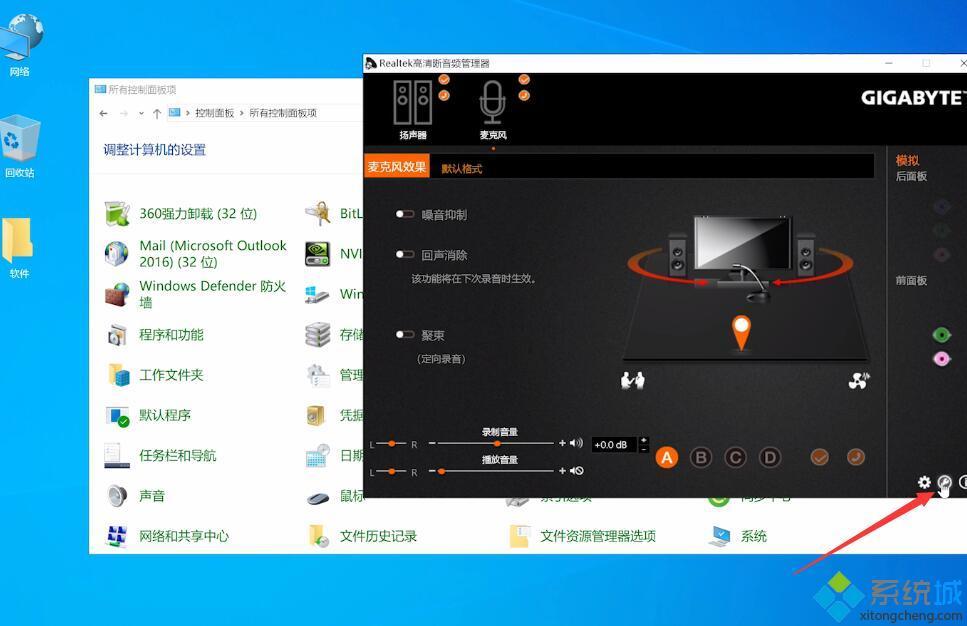This screenshot has height=626, width=967.
Task: Select the 麦克风效果 tab
Action: pos(396,166)
